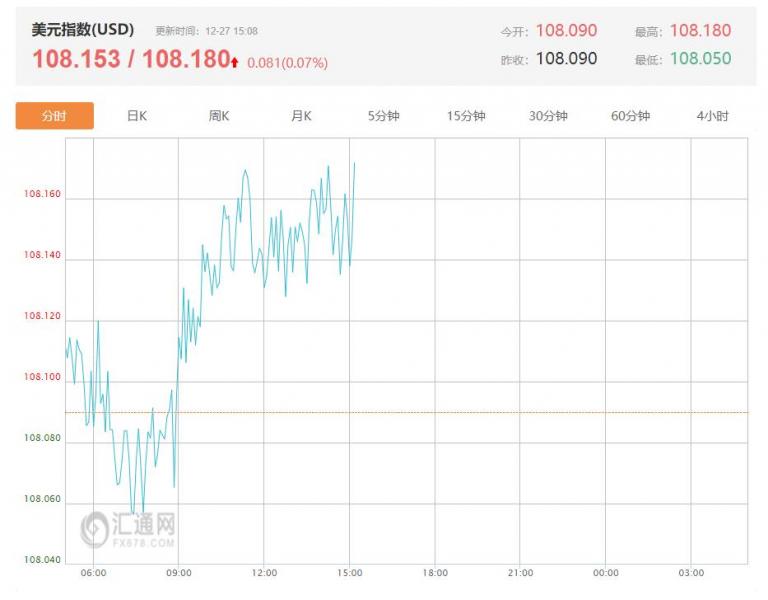The image size is (768, 600).
Task: Switch to the 日K daily chart tab
Action: (x=137, y=116)
